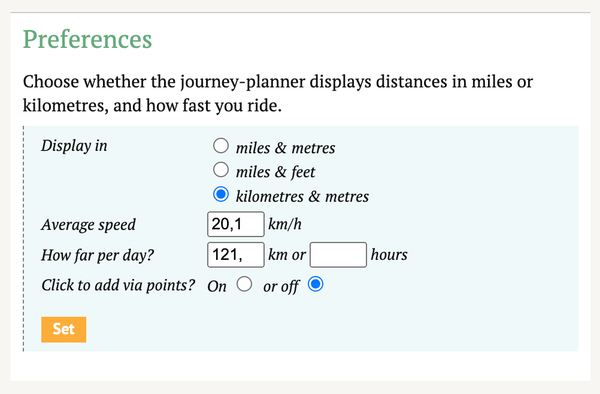
Task: Click the 'hours' unit text
Action: (x=389, y=255)
